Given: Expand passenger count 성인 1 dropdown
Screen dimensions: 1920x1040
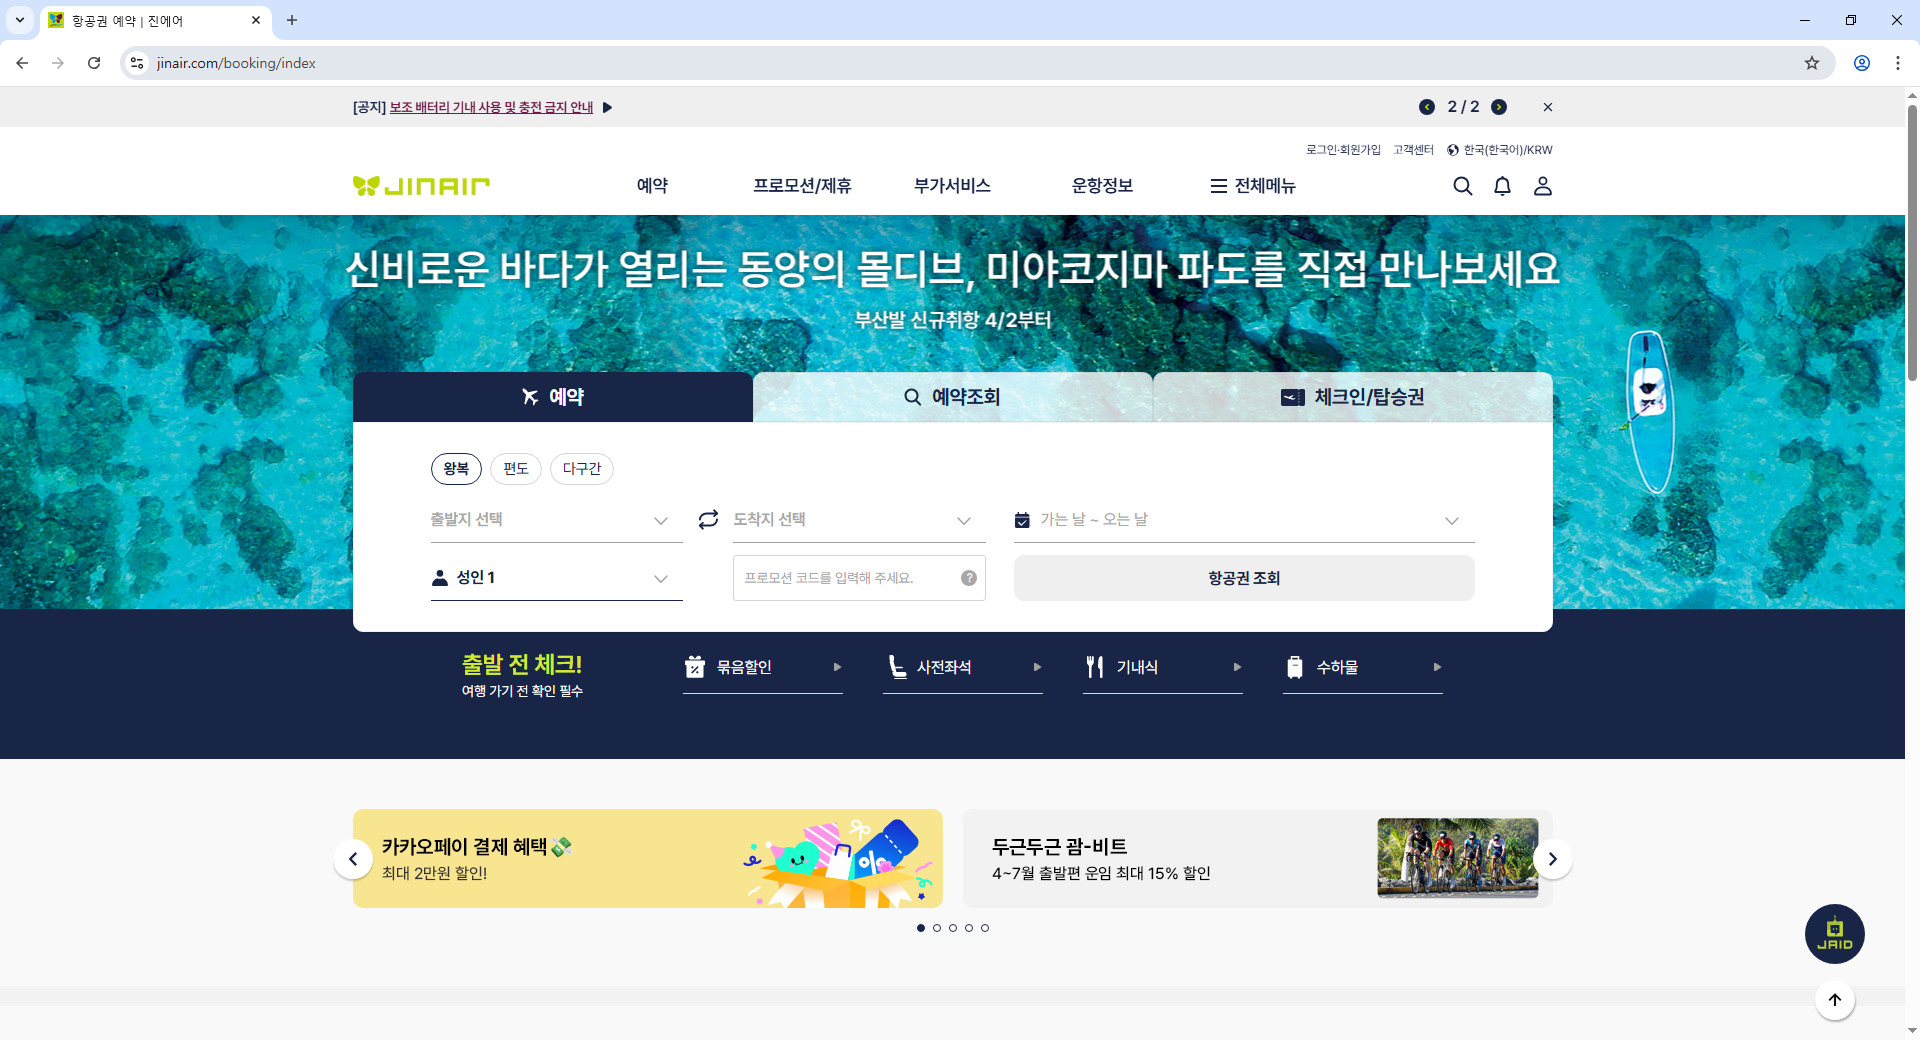Looking at the screenshot, I should tap(556, 578).
